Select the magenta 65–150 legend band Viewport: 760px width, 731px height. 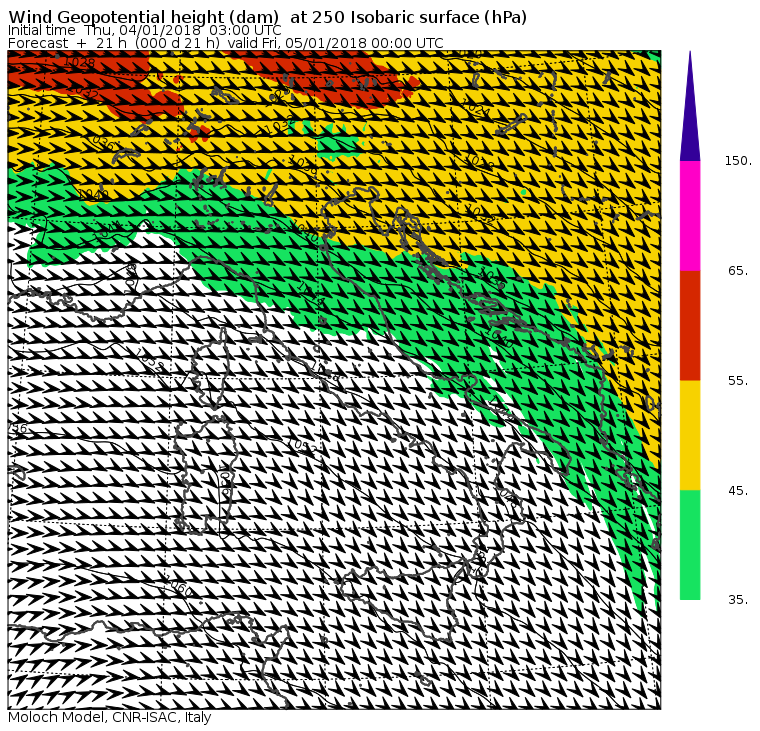[690, 216]
